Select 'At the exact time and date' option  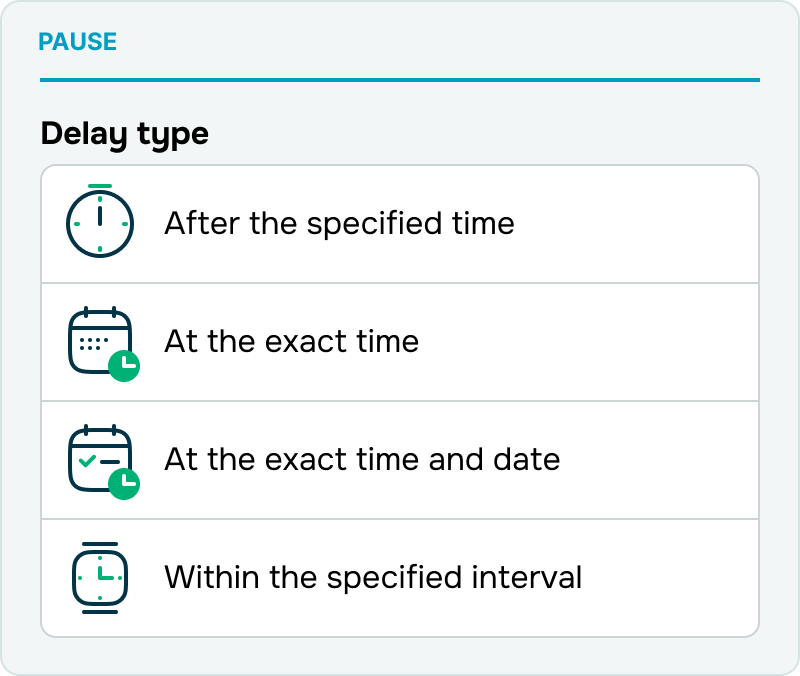tap(400, 460)
